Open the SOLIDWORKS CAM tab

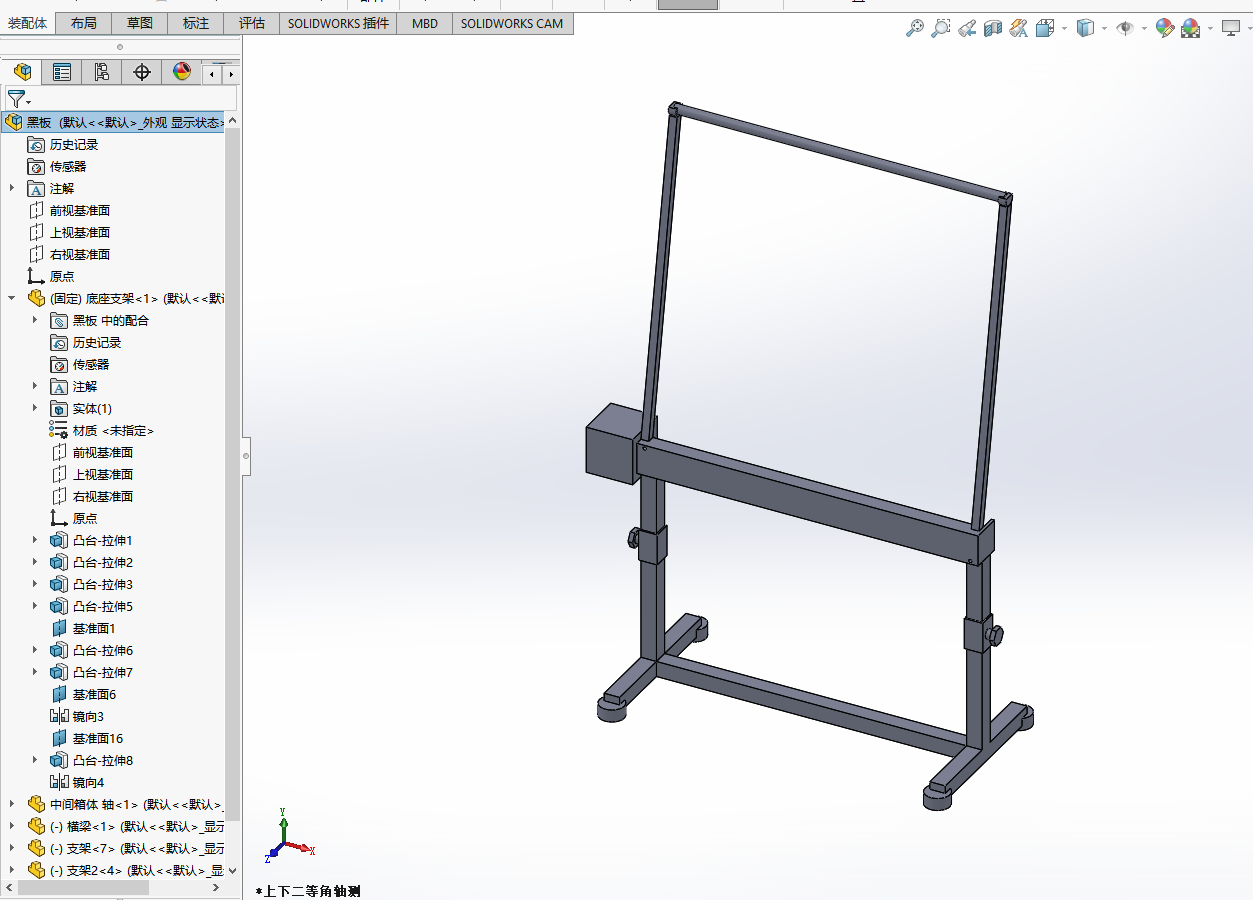(512, 23)
